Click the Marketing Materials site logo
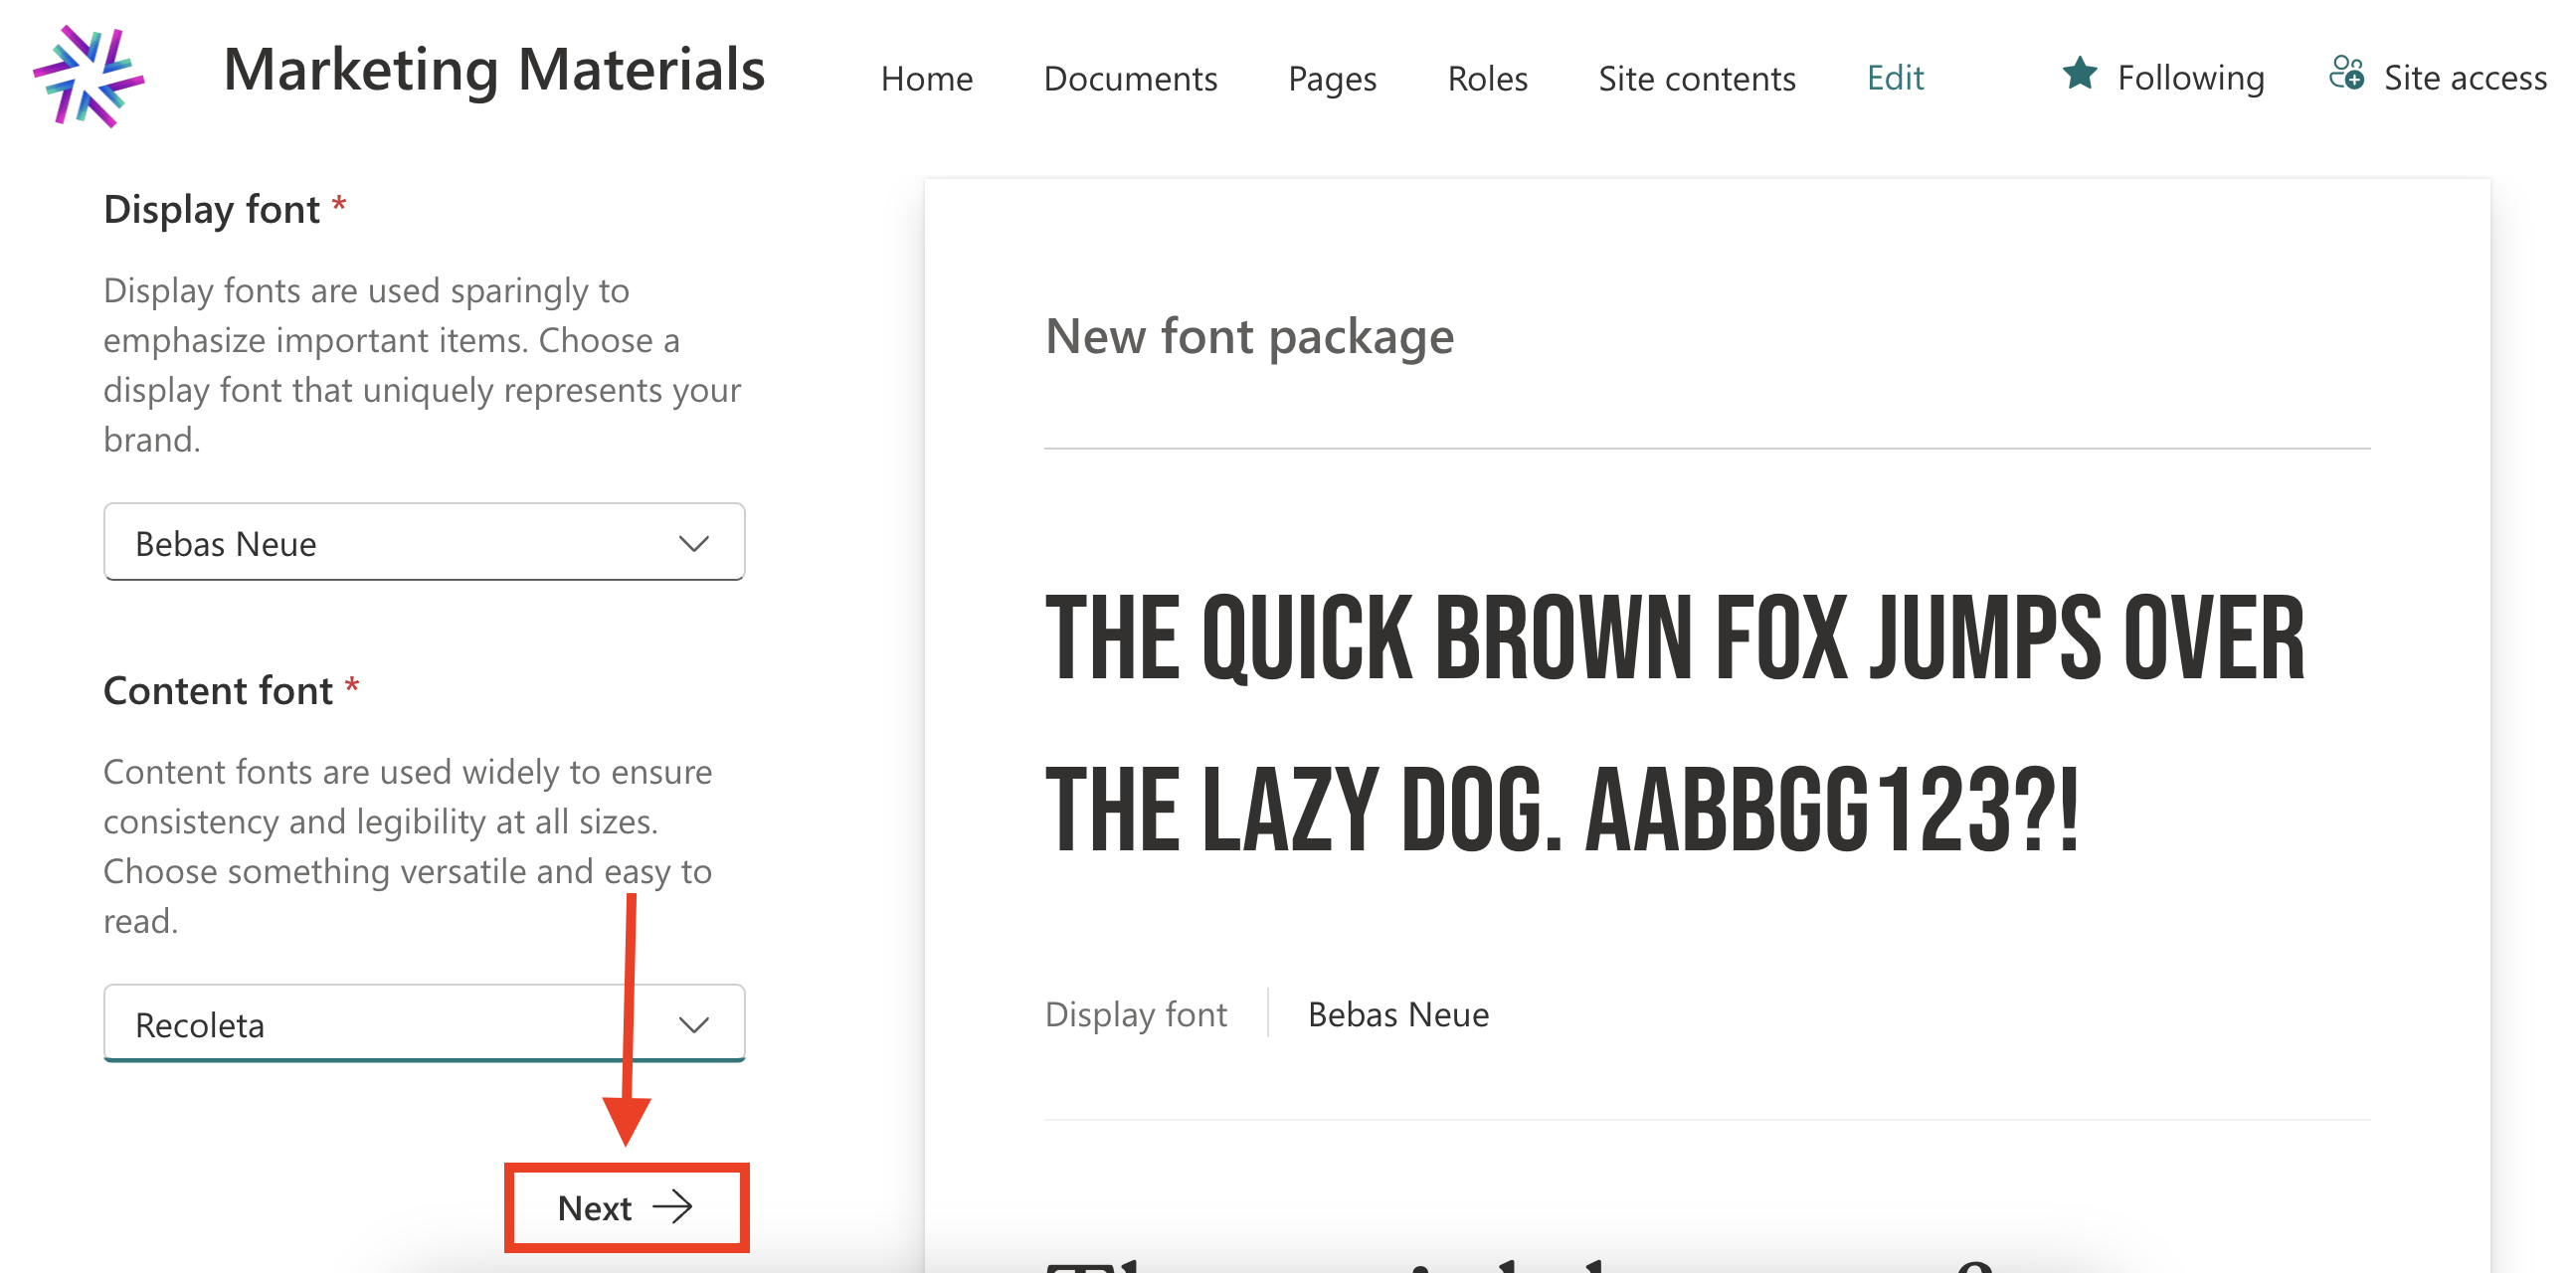This screenshot has width=2576, height=1273. pyautogui.click(x=88, y=76)
